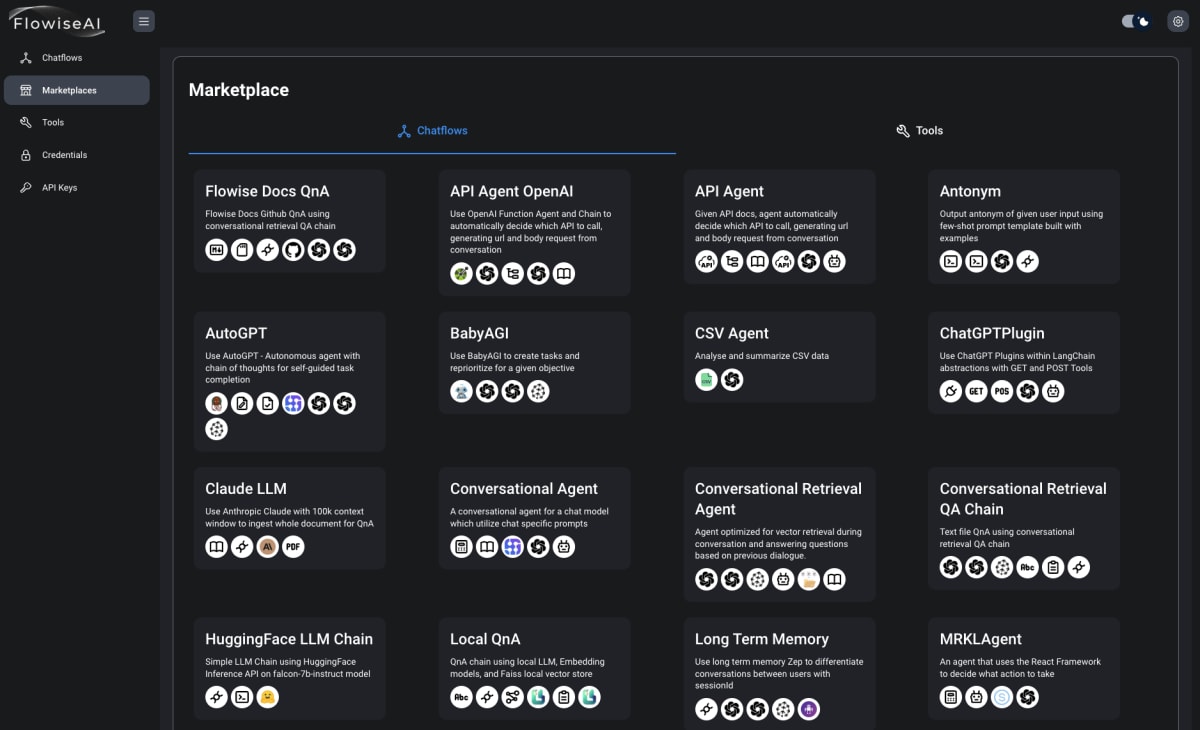
Task: Click the book icon in Claude LLM card
Action: 216,547
